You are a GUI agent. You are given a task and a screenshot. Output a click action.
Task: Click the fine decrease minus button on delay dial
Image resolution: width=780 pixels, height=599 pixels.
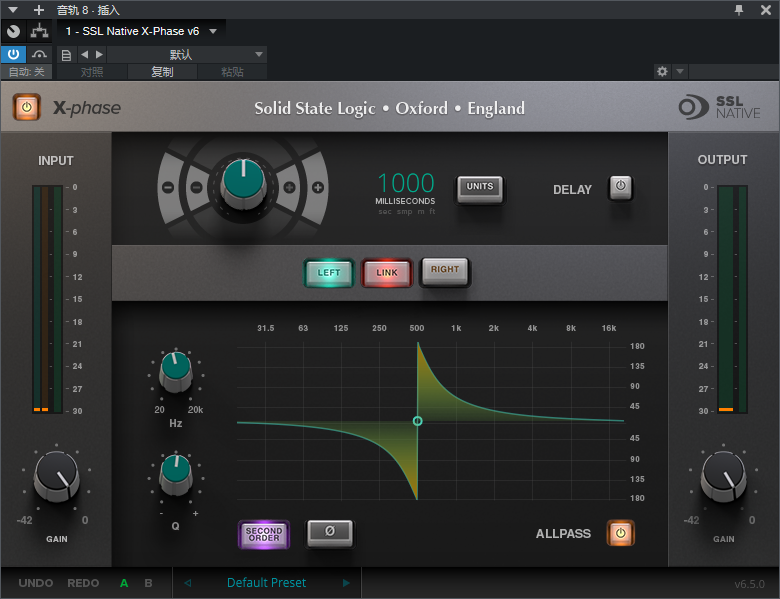coord(196,188)
